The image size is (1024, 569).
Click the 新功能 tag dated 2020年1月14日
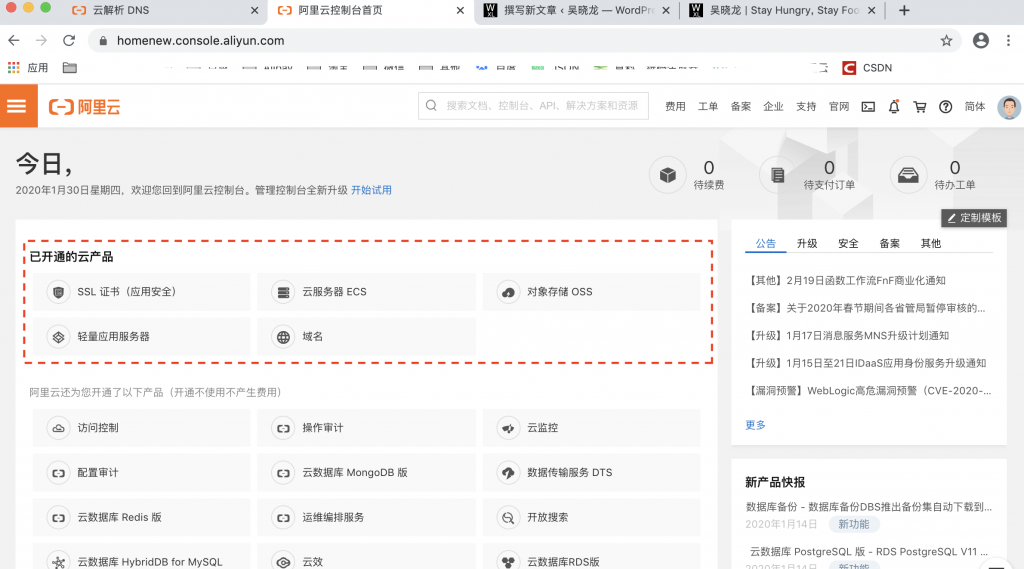click(x=854, y=524)
